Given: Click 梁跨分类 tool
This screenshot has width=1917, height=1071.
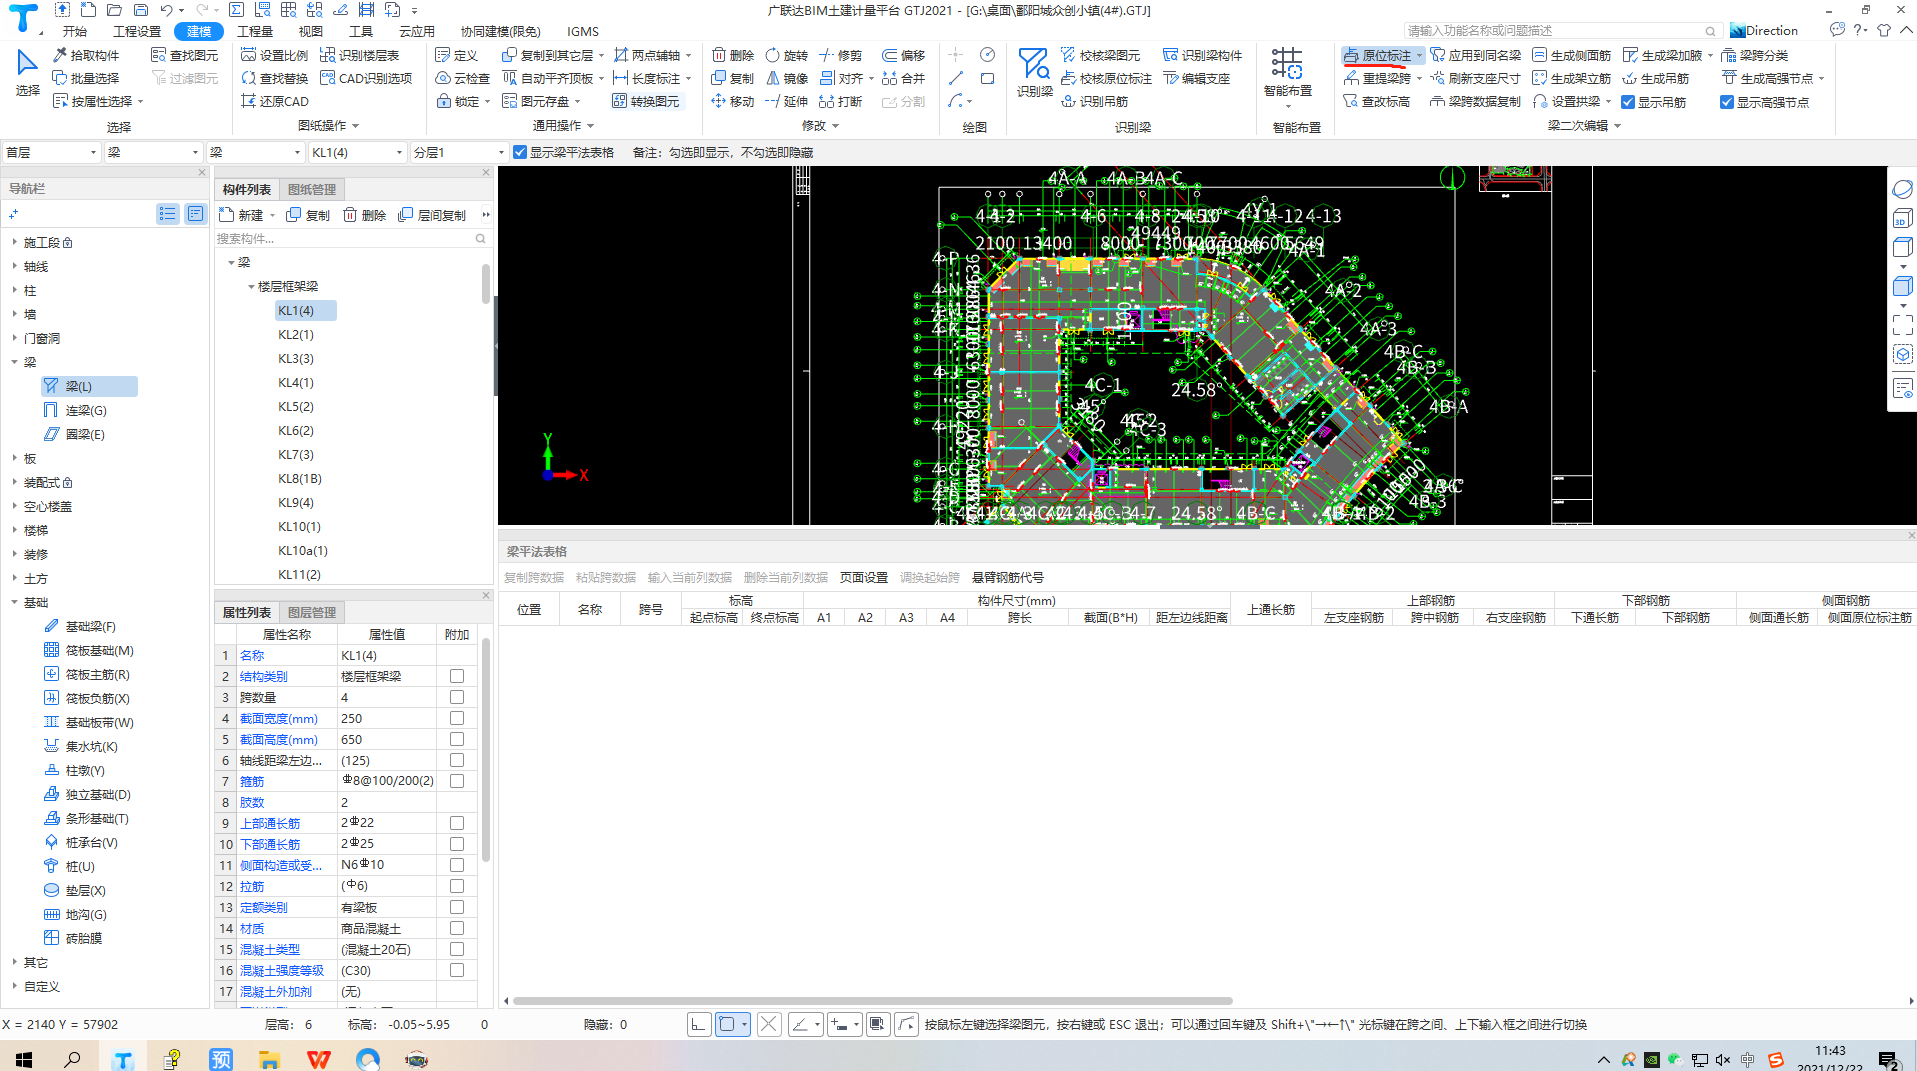Looking at the screenshot, I should pos(1755,55).
